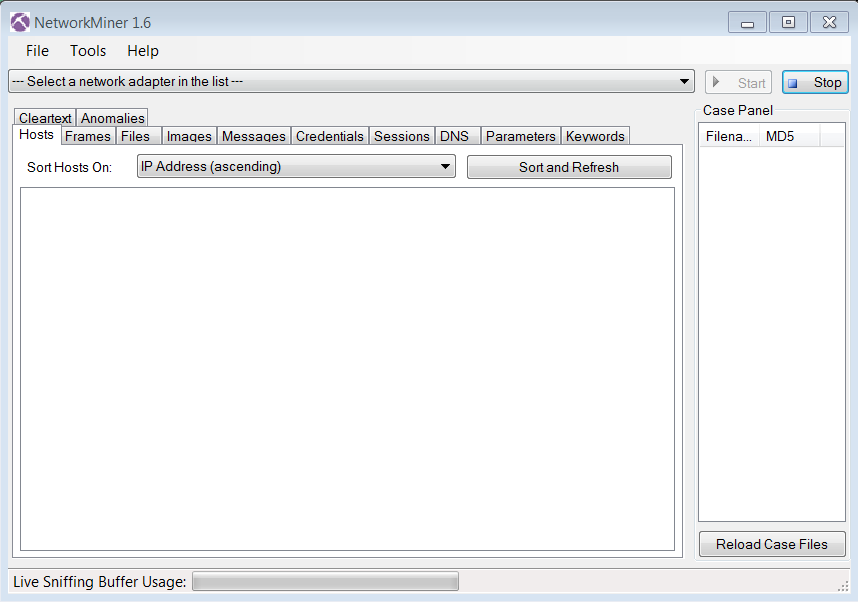Switch to the Keywords tab
Image resolution: width=858 pixels, height=602 pixels.
tap(595, 136)
